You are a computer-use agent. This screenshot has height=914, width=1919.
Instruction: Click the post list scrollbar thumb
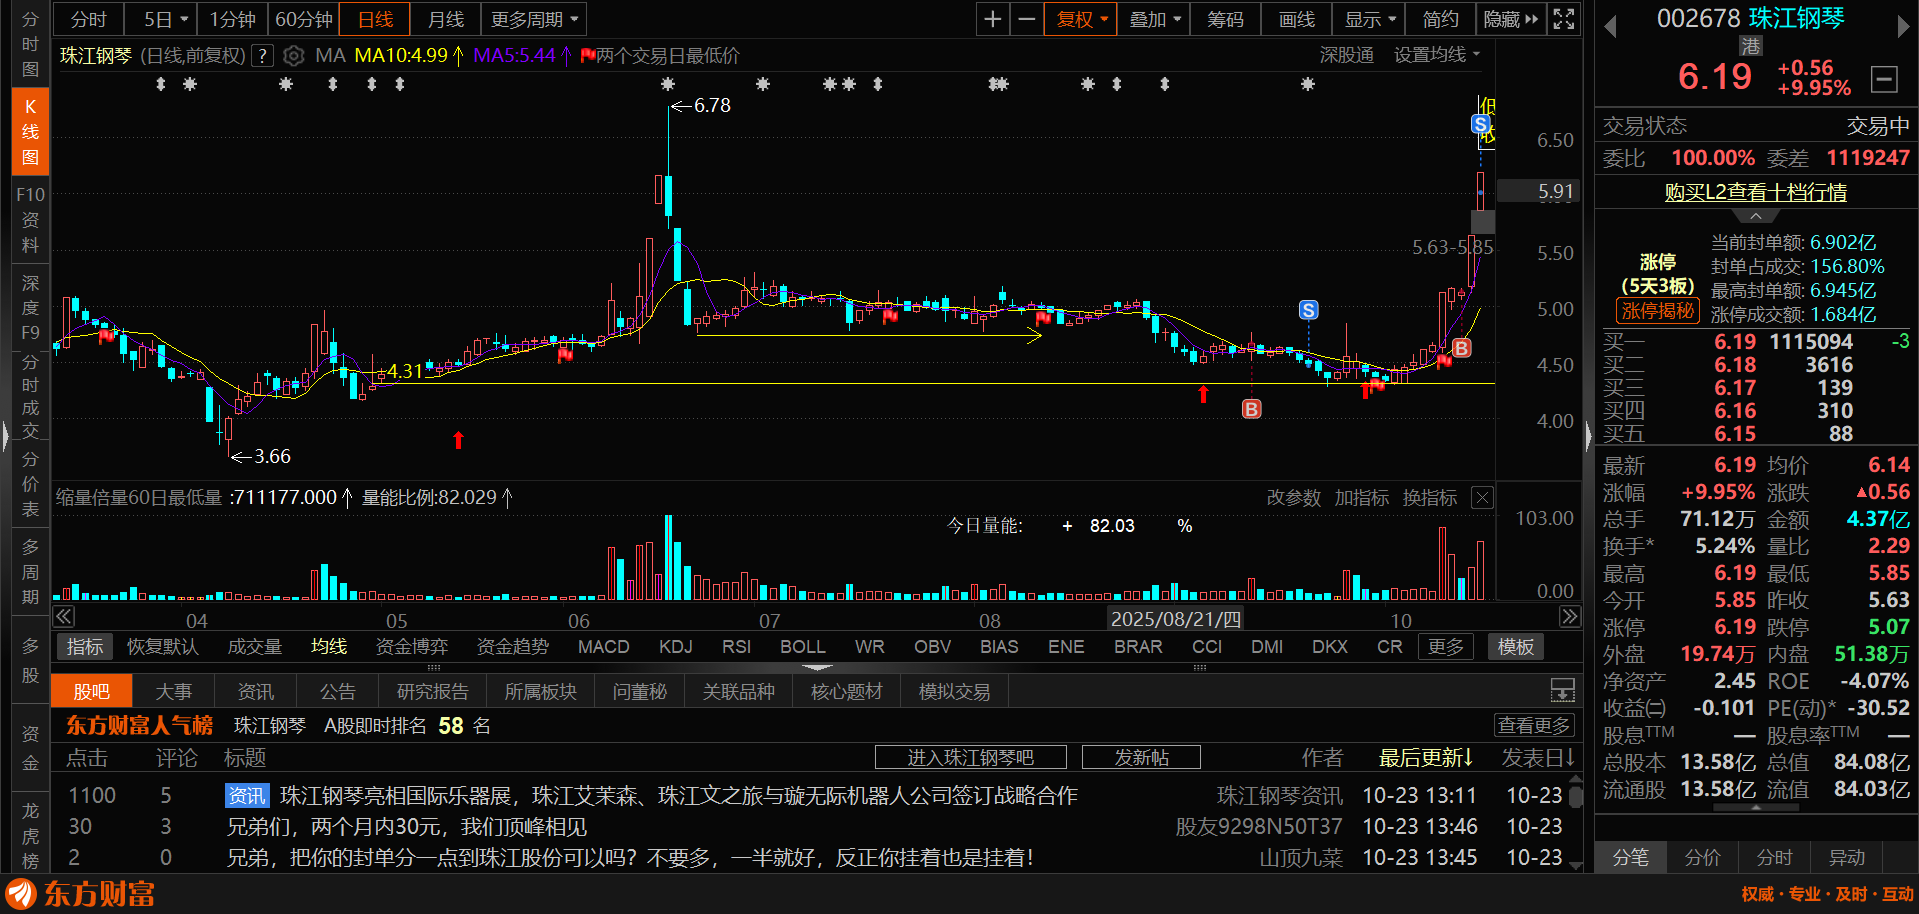click(x=1575, y=797)
